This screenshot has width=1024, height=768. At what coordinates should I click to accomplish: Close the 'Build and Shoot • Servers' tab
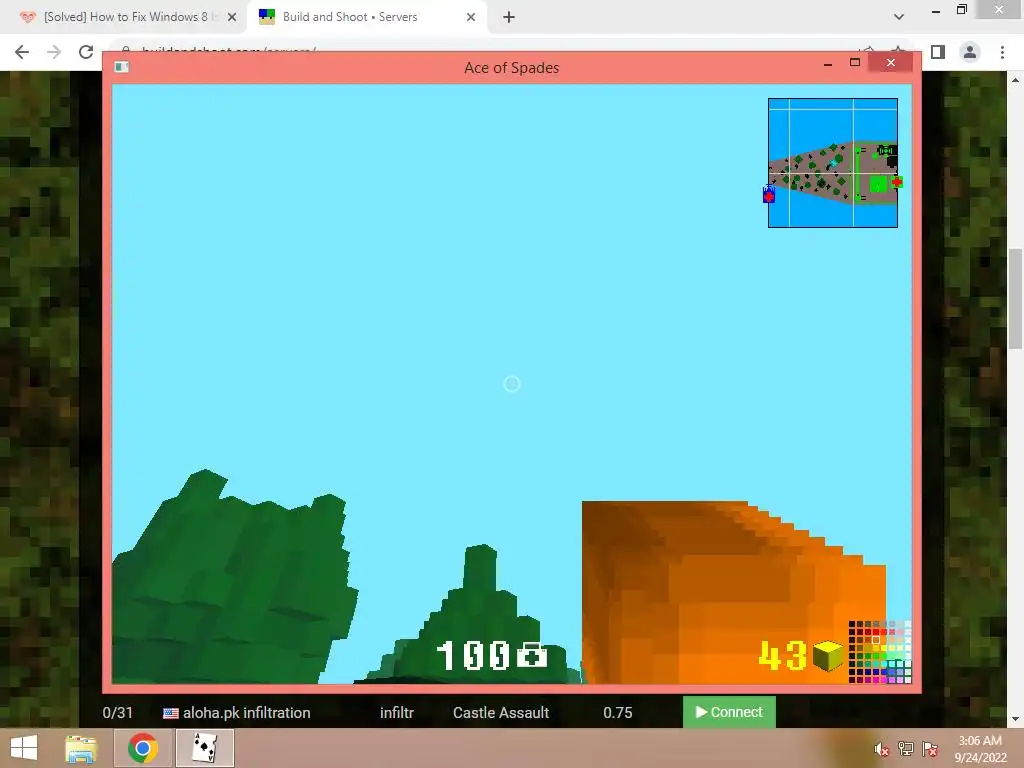(471, 17)
